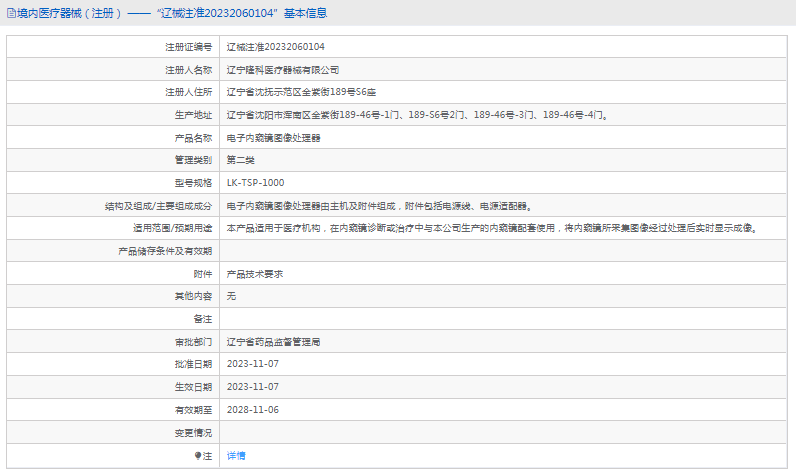
Task: Click the 产品储存条件及有效期 label
Action: (165, 251)
